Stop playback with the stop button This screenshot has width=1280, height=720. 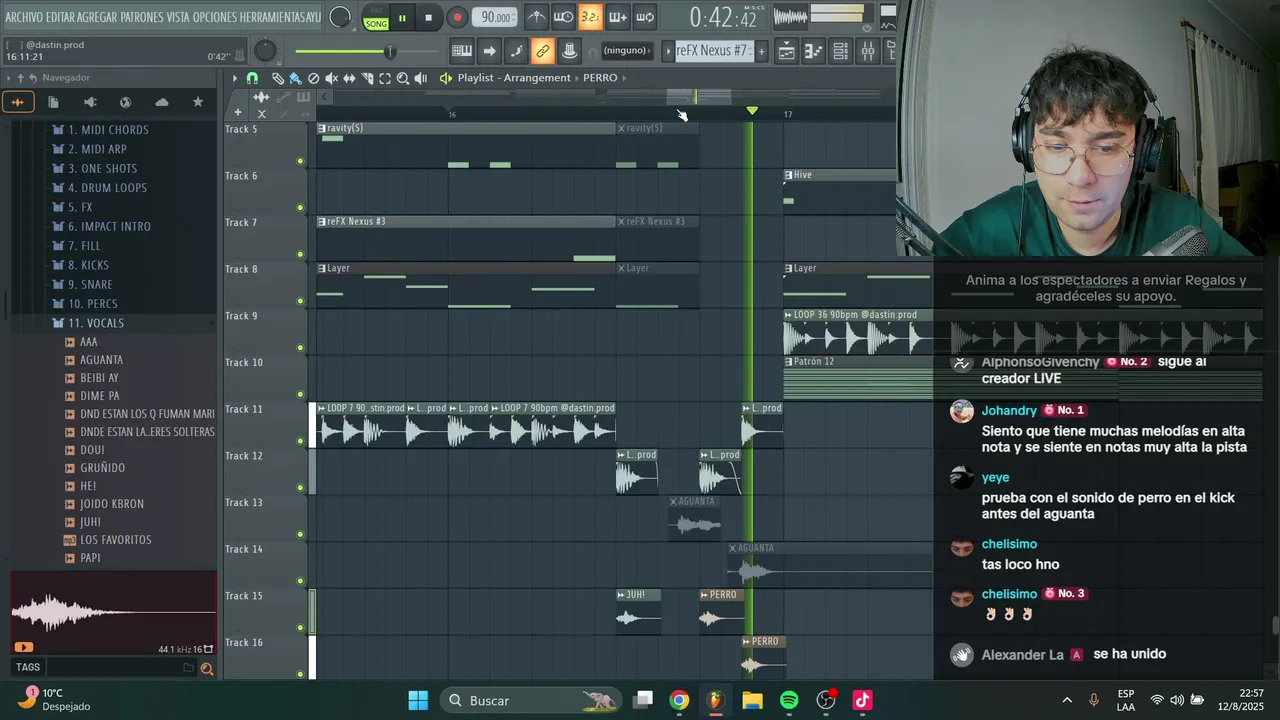pos(428,18)
